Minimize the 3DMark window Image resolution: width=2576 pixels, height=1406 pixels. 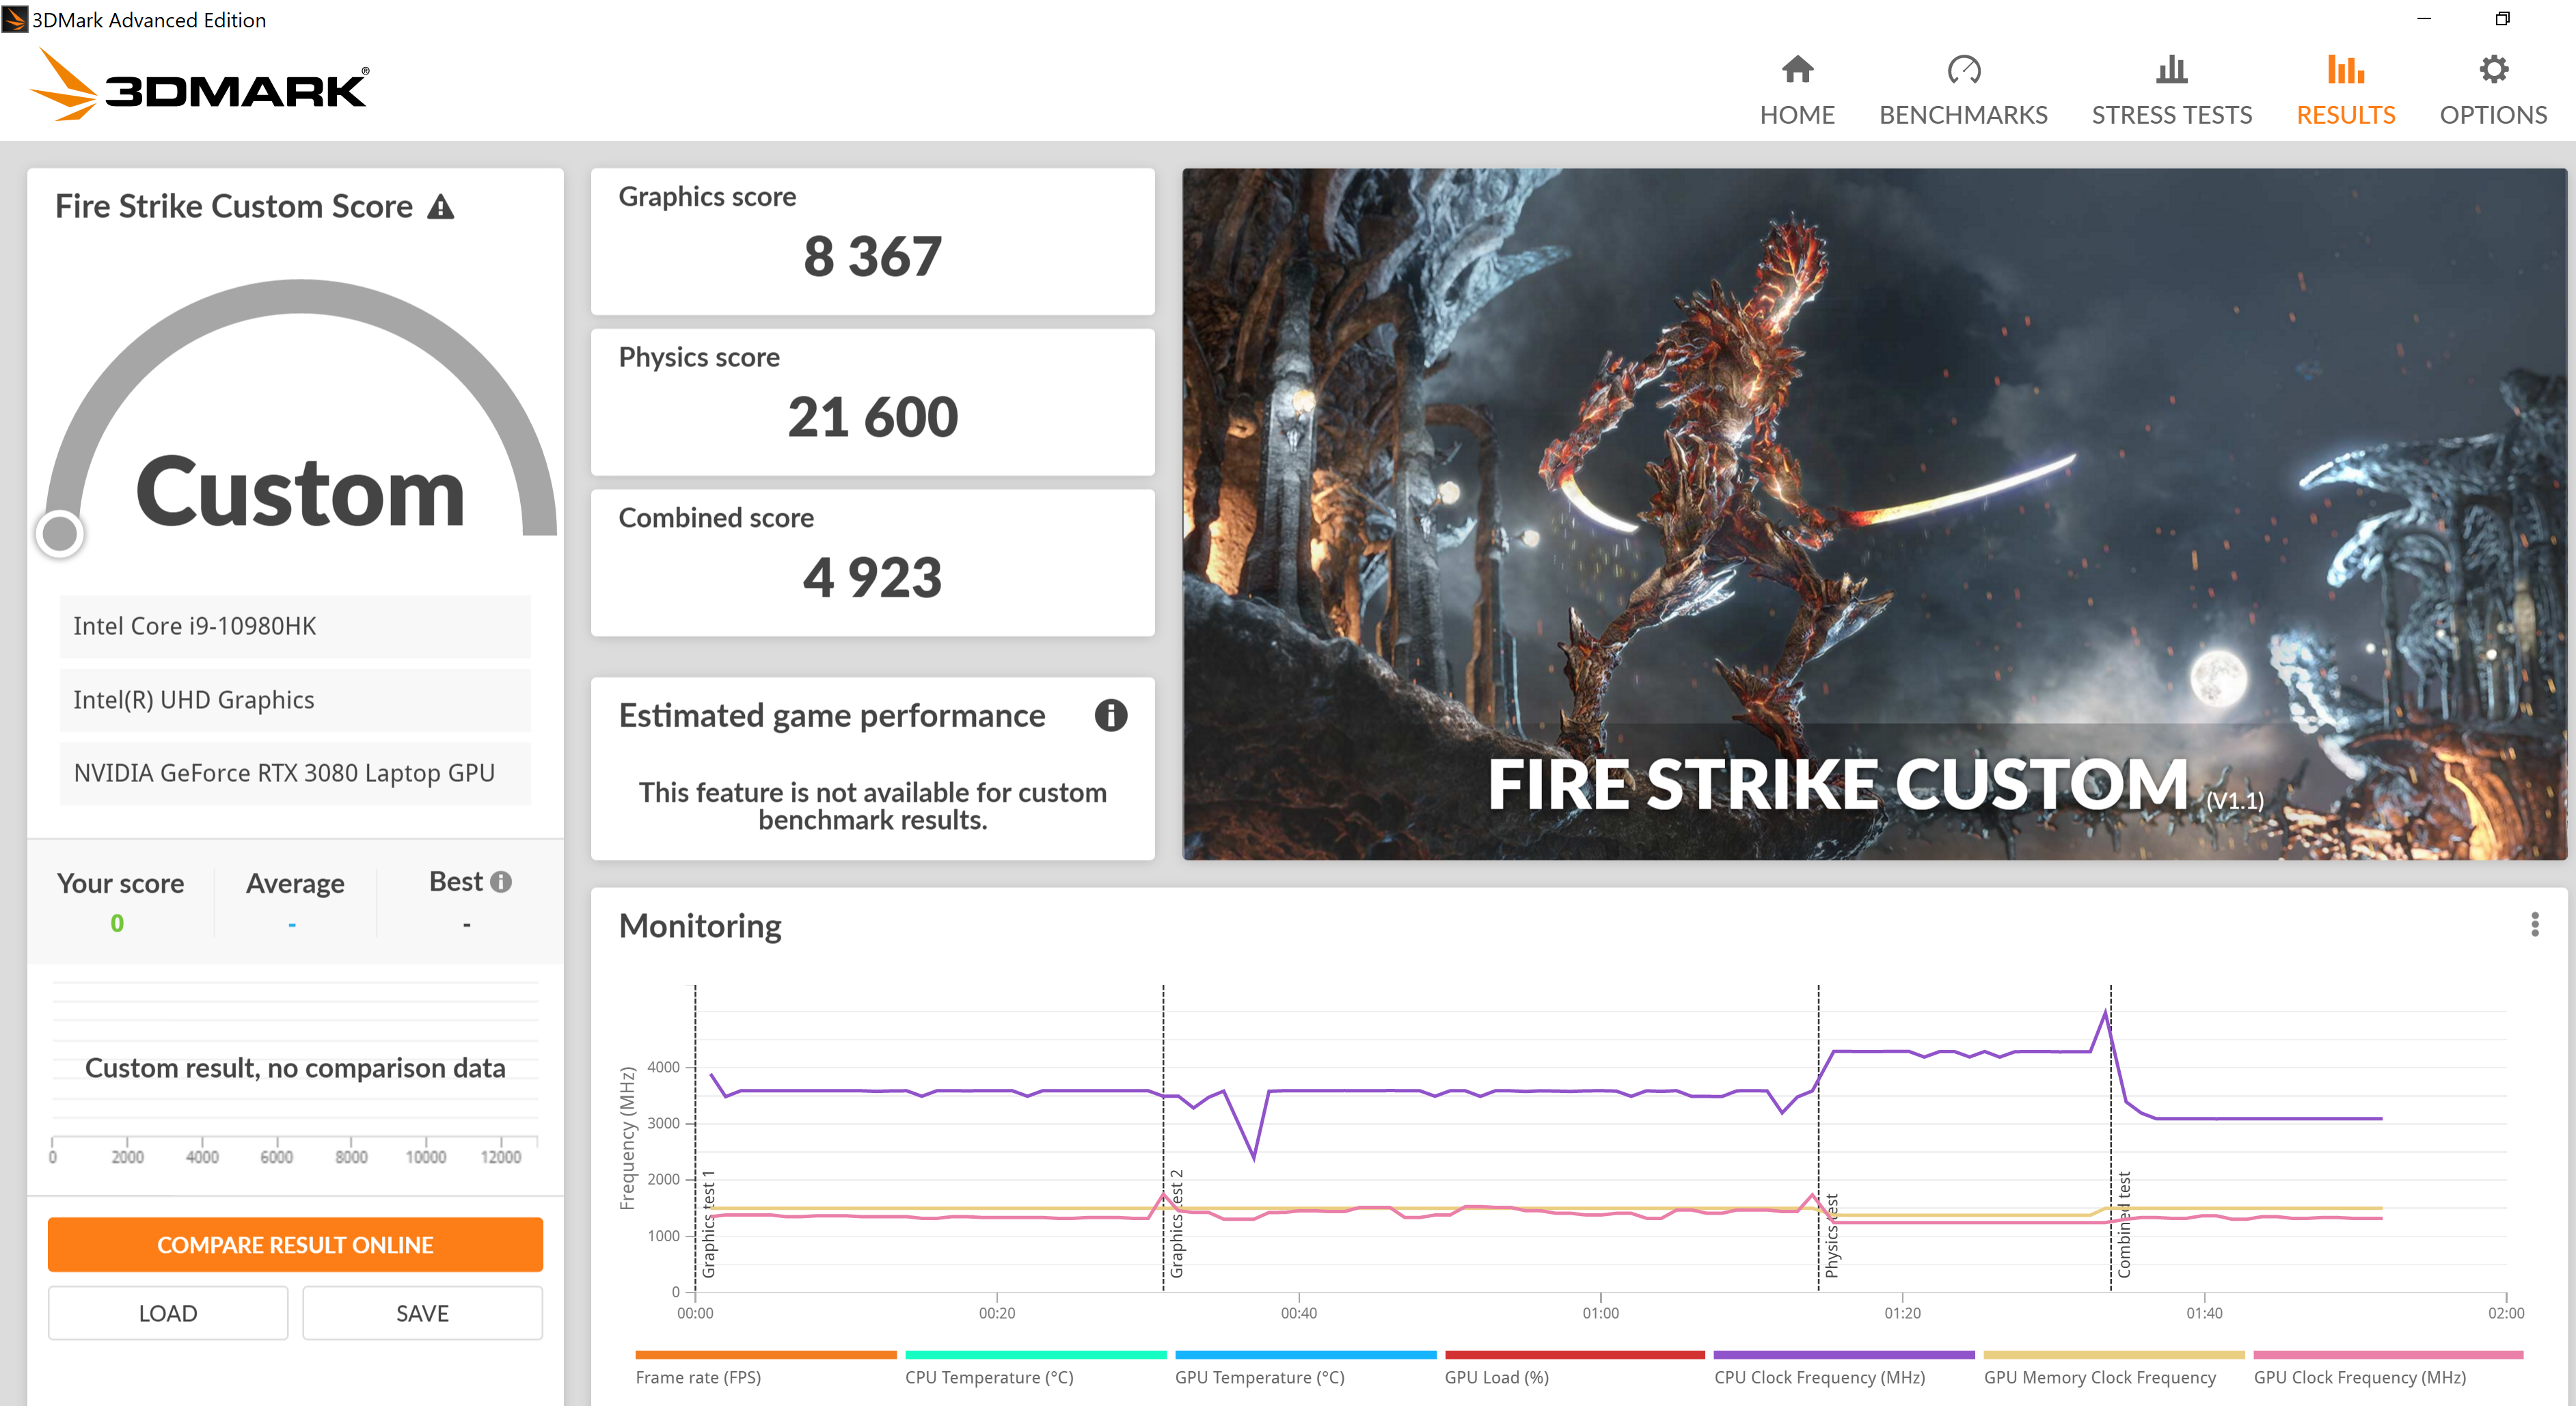[2423, 19]
